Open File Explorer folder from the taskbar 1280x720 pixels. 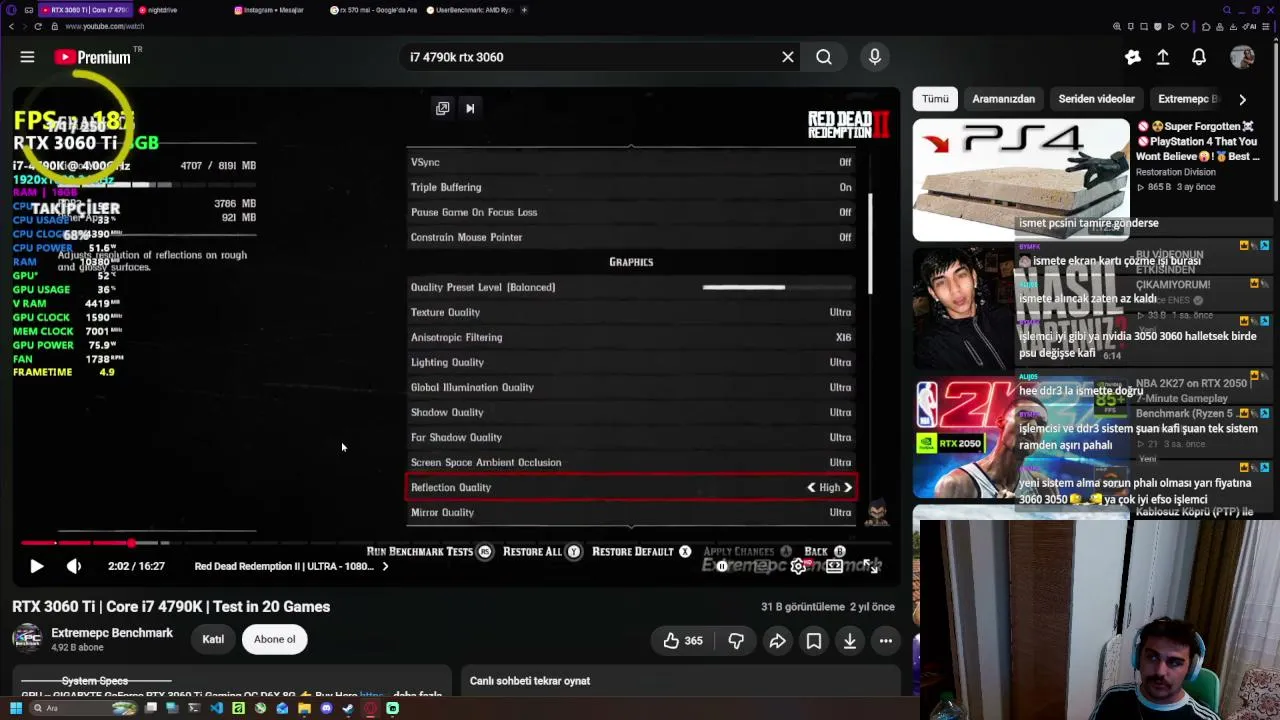[304, 708]
